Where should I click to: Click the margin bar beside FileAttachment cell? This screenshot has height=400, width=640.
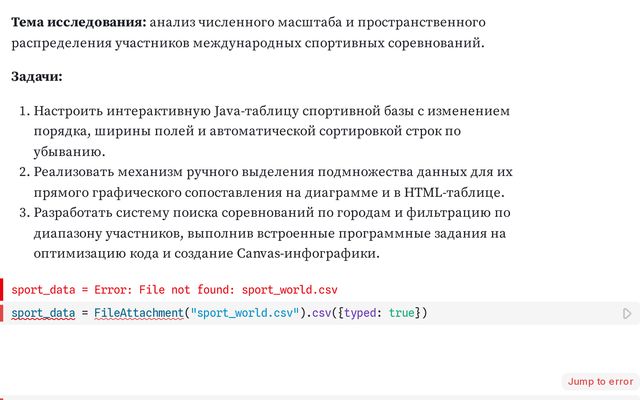click(2, 313)
